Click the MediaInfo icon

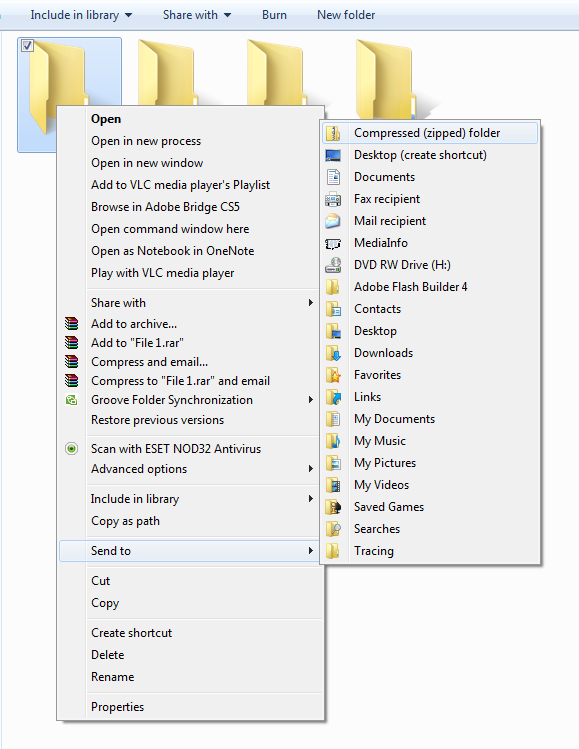click(x=333, y=243)
